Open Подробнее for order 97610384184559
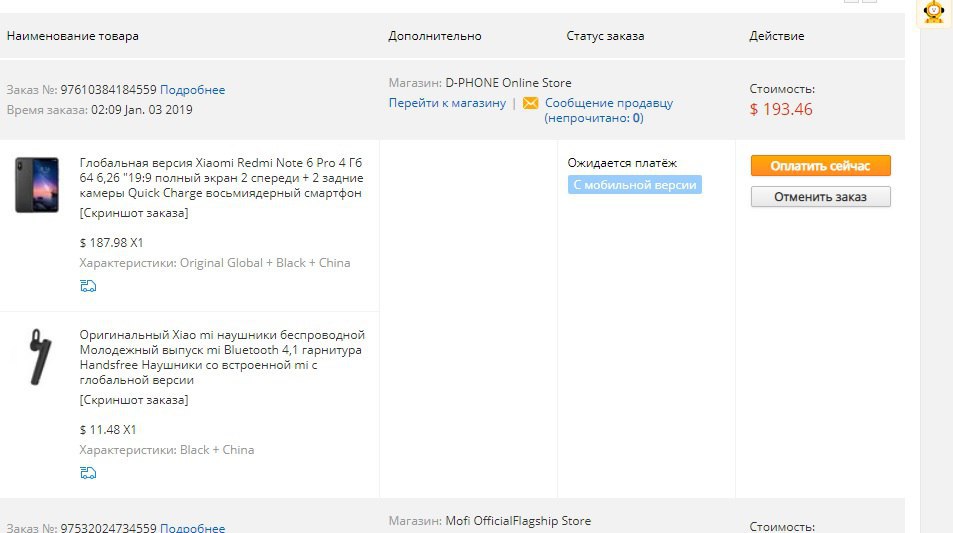The height and width of the screenshot is (533, 953). [x=192, y=90]
